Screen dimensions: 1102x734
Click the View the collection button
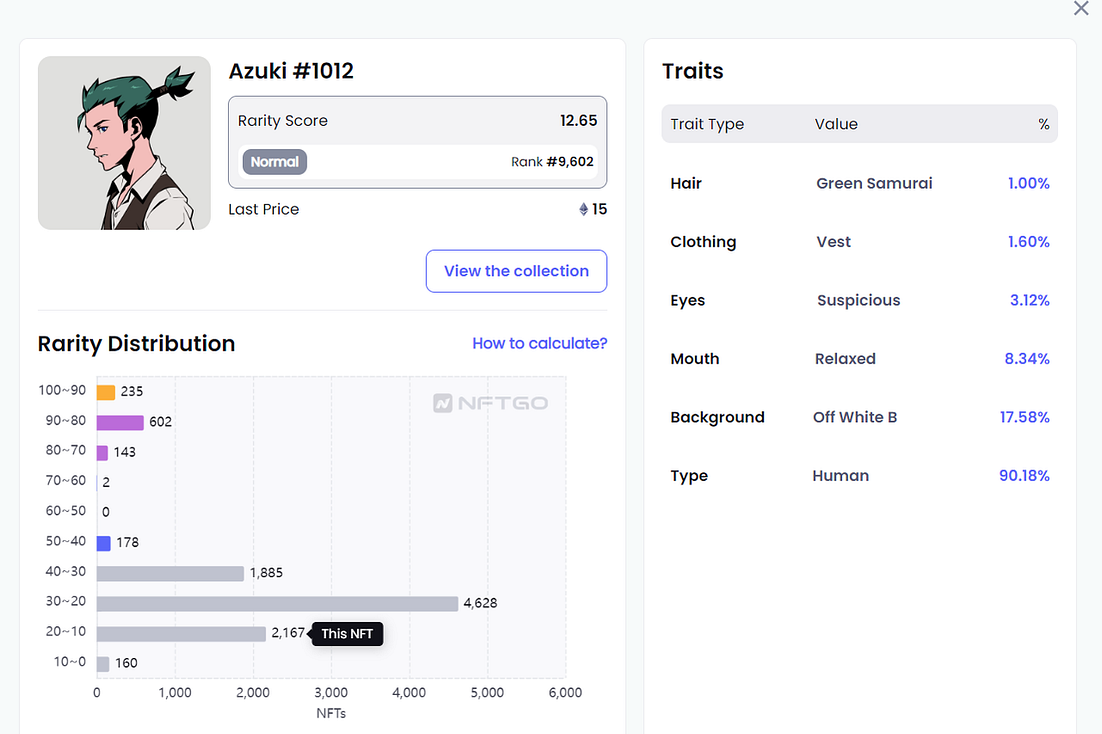(517, 271)
